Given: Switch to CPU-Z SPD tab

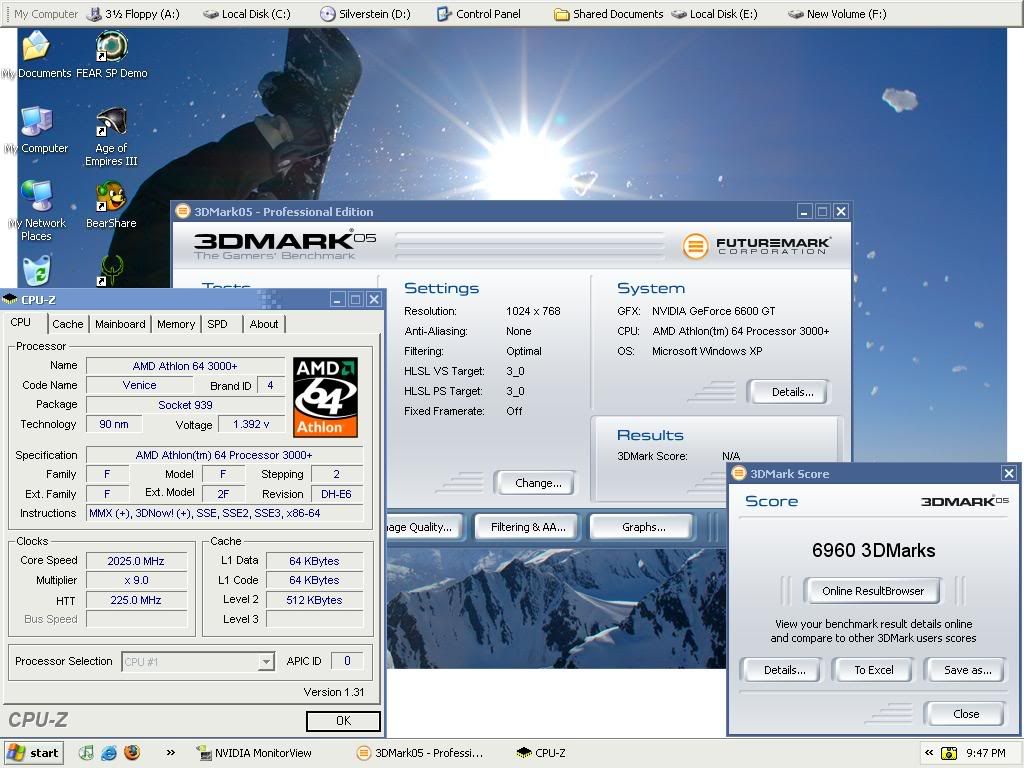Looking at the screenshot, I should pyautogui.click(x=217, y=324).
